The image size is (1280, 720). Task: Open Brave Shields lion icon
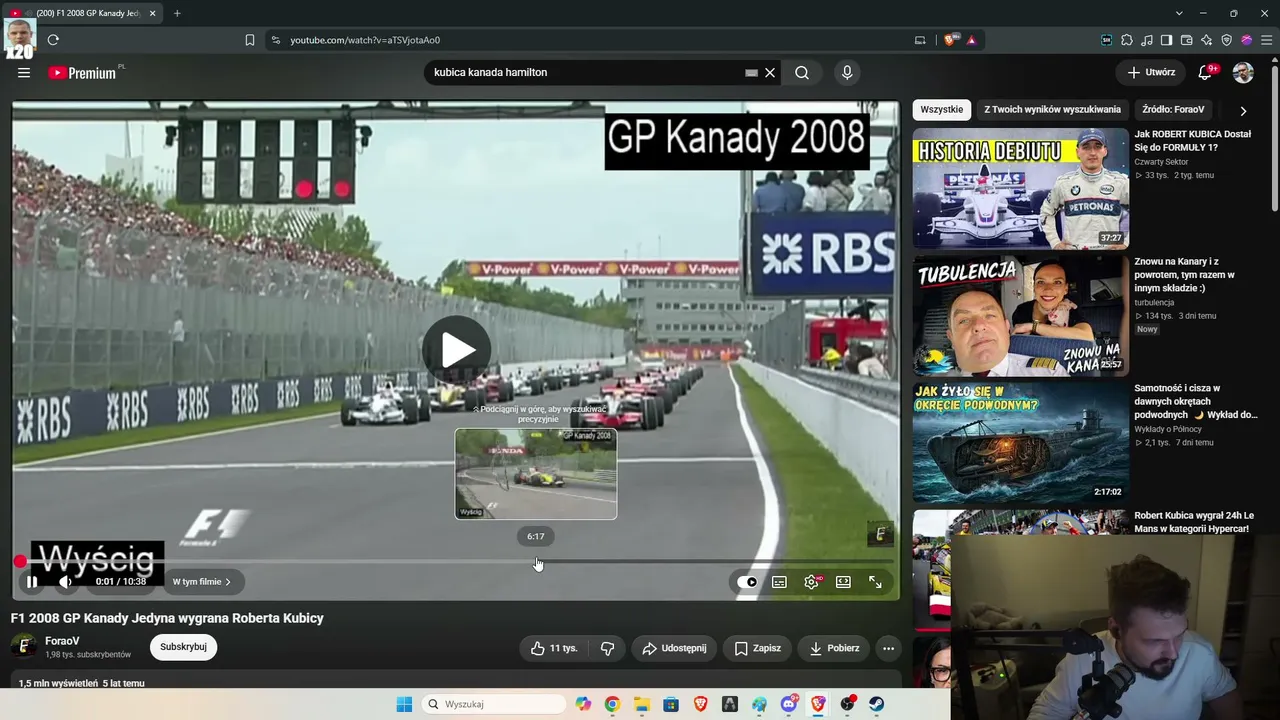tap(950, 40)
